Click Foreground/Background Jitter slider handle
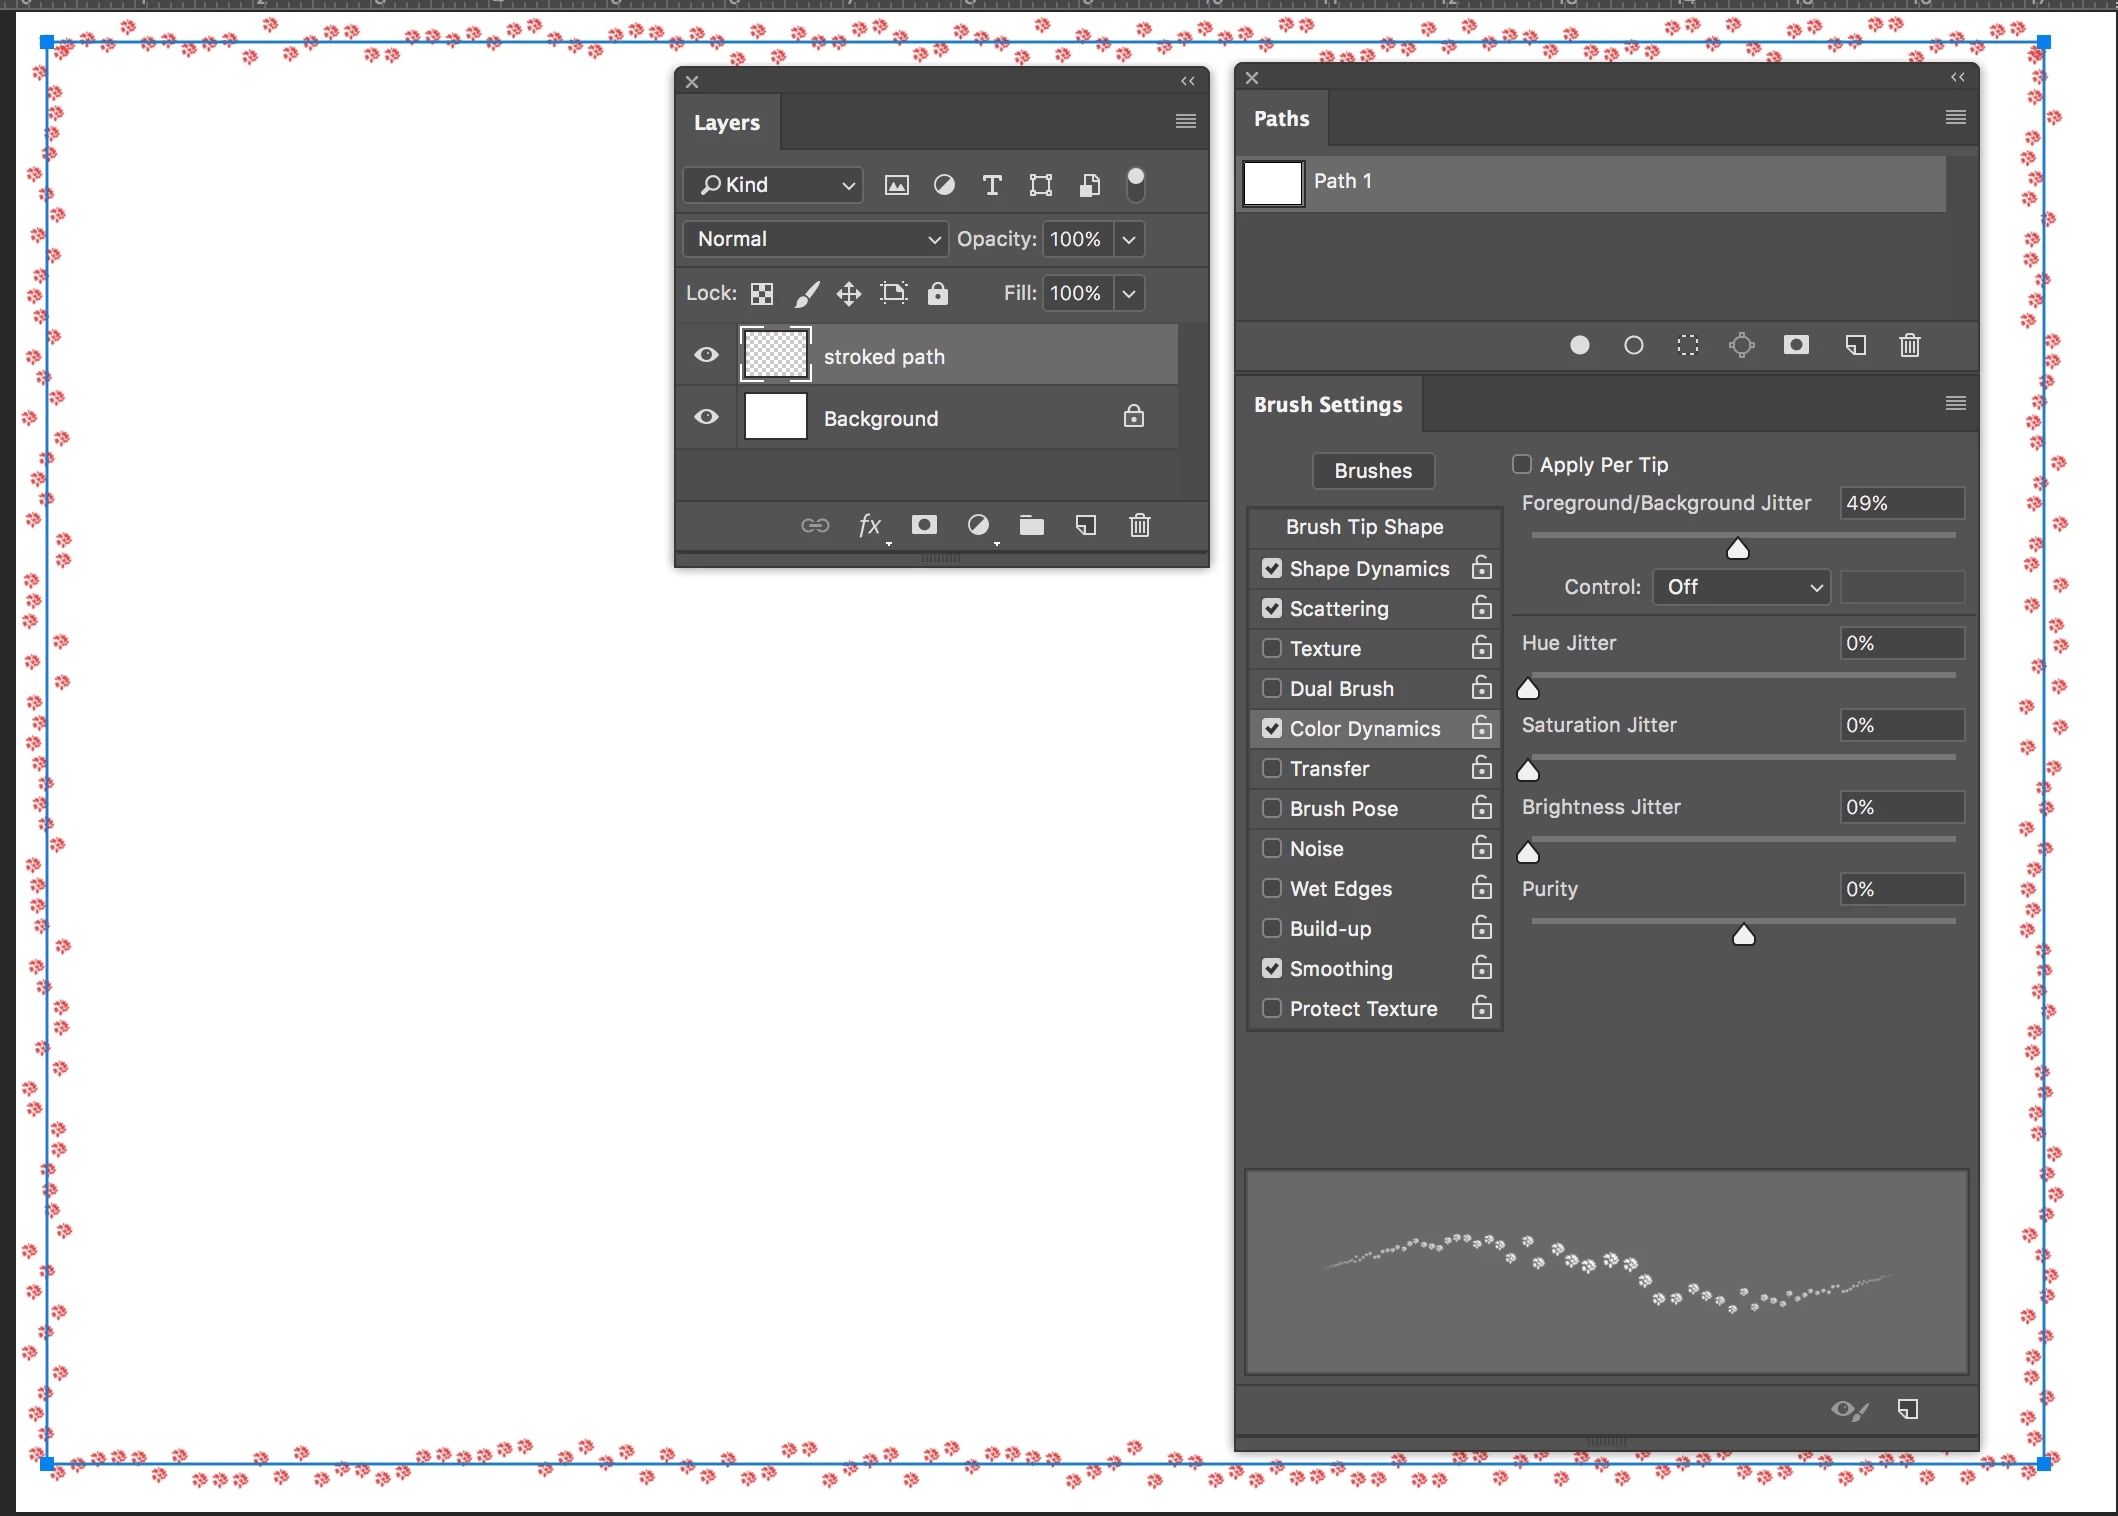2118x1516 pixels. tap(1737, 549)
